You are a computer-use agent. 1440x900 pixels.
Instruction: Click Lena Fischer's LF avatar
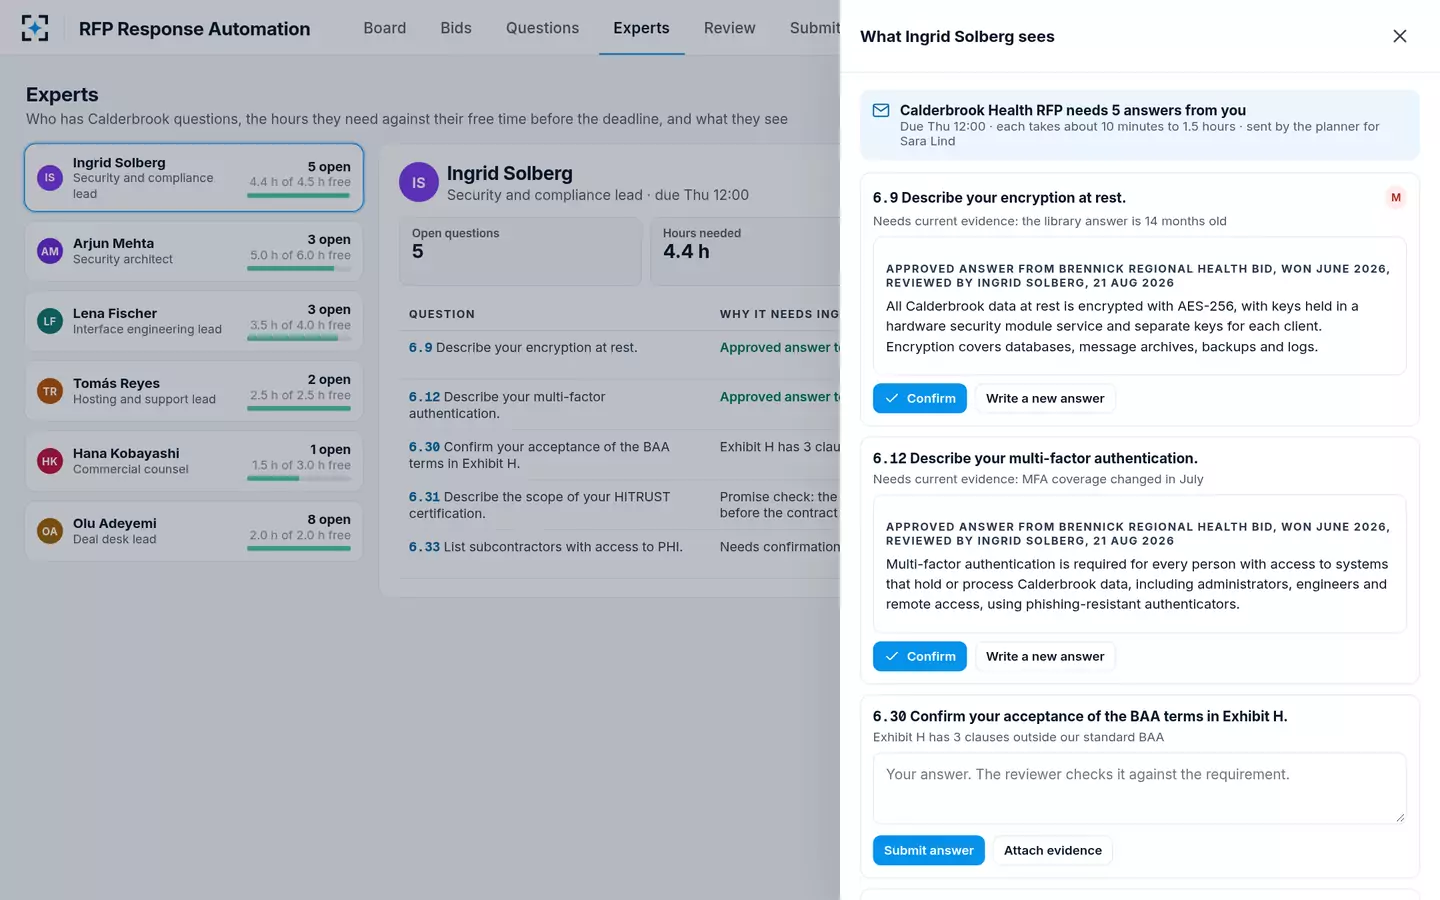50,321
